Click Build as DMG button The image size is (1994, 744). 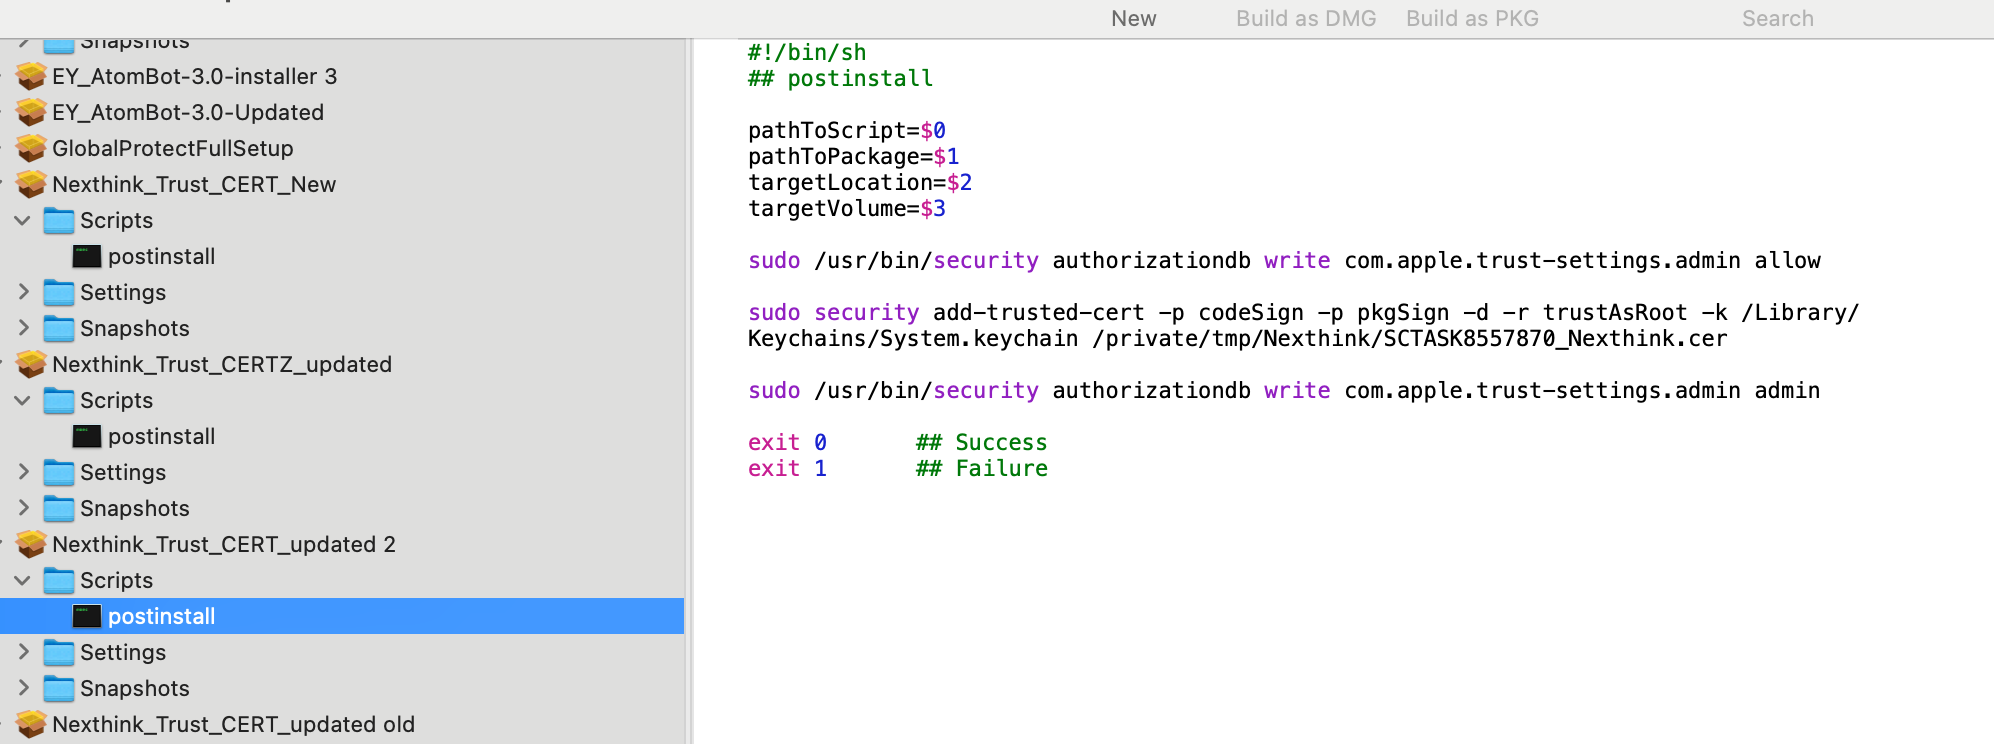(x=1306, y=18)
